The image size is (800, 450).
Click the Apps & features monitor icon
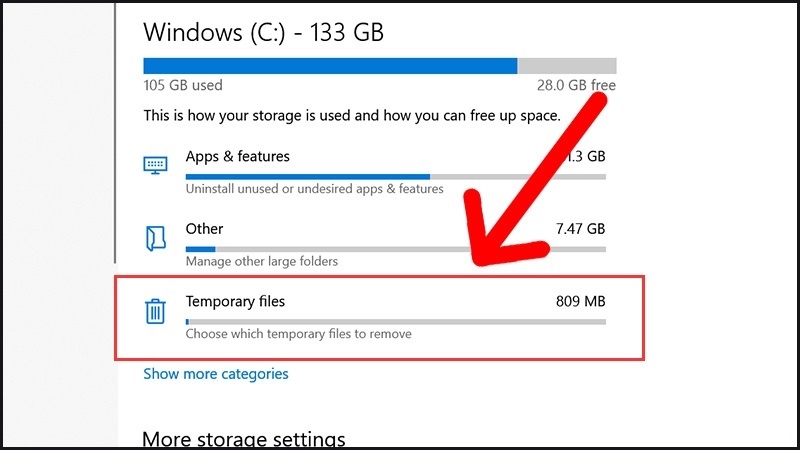(x=156, y=165)
